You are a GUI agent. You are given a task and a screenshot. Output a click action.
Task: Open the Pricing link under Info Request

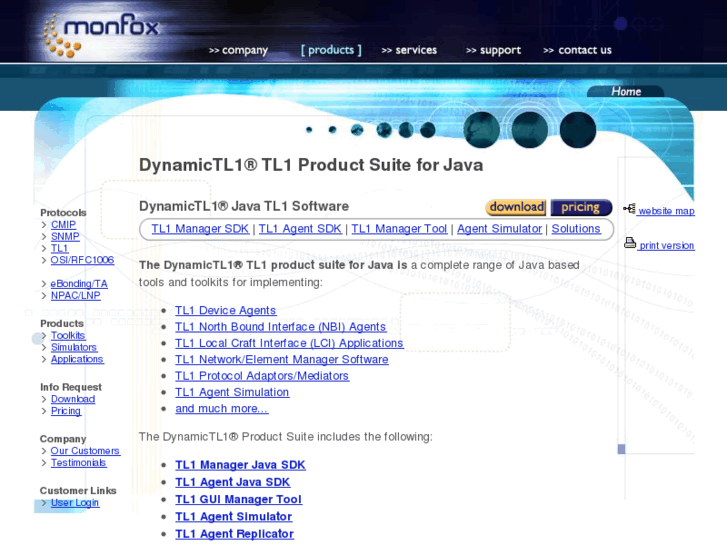click(65, 411)
